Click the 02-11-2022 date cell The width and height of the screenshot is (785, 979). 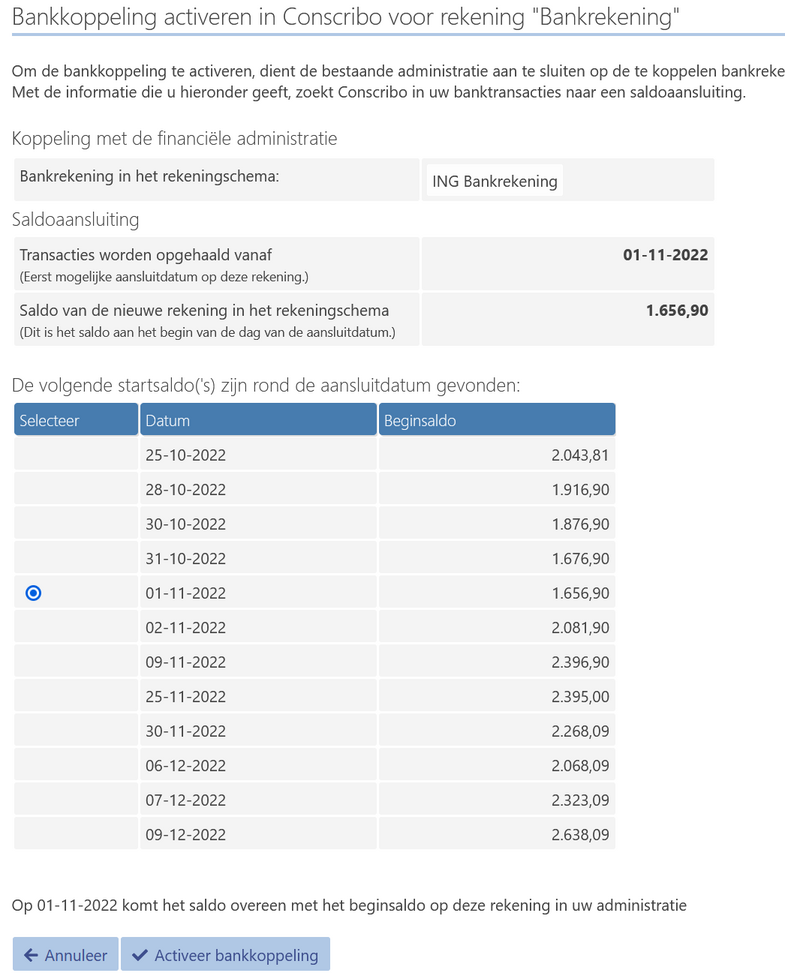click(x=186, y=627)
